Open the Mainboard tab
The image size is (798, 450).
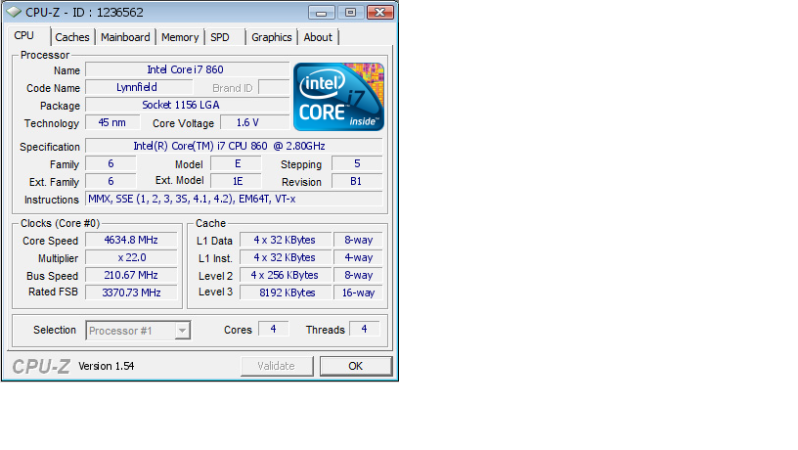(125, 37)
